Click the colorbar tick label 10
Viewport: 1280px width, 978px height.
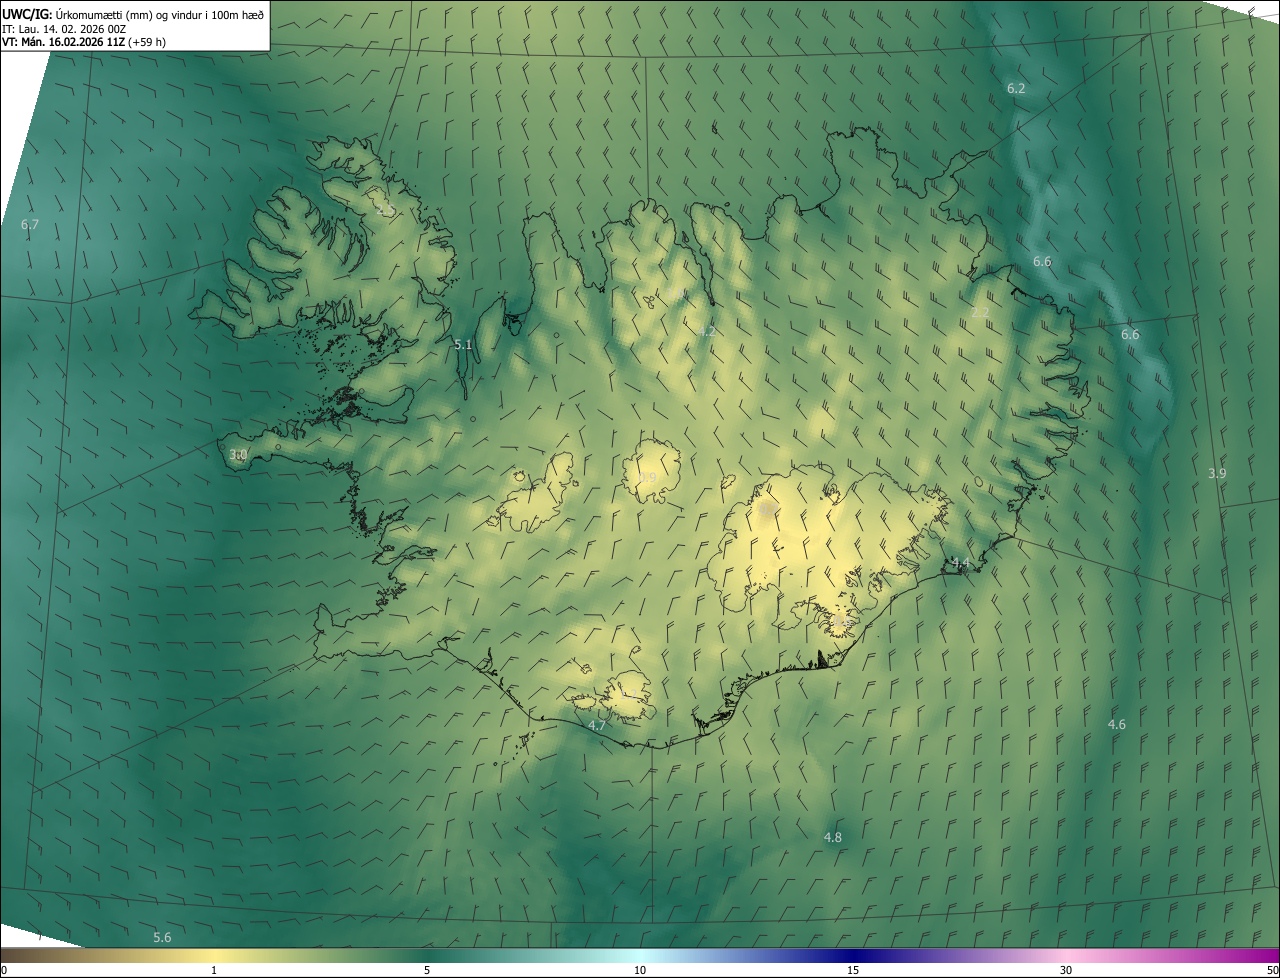(x=640, y=971)
